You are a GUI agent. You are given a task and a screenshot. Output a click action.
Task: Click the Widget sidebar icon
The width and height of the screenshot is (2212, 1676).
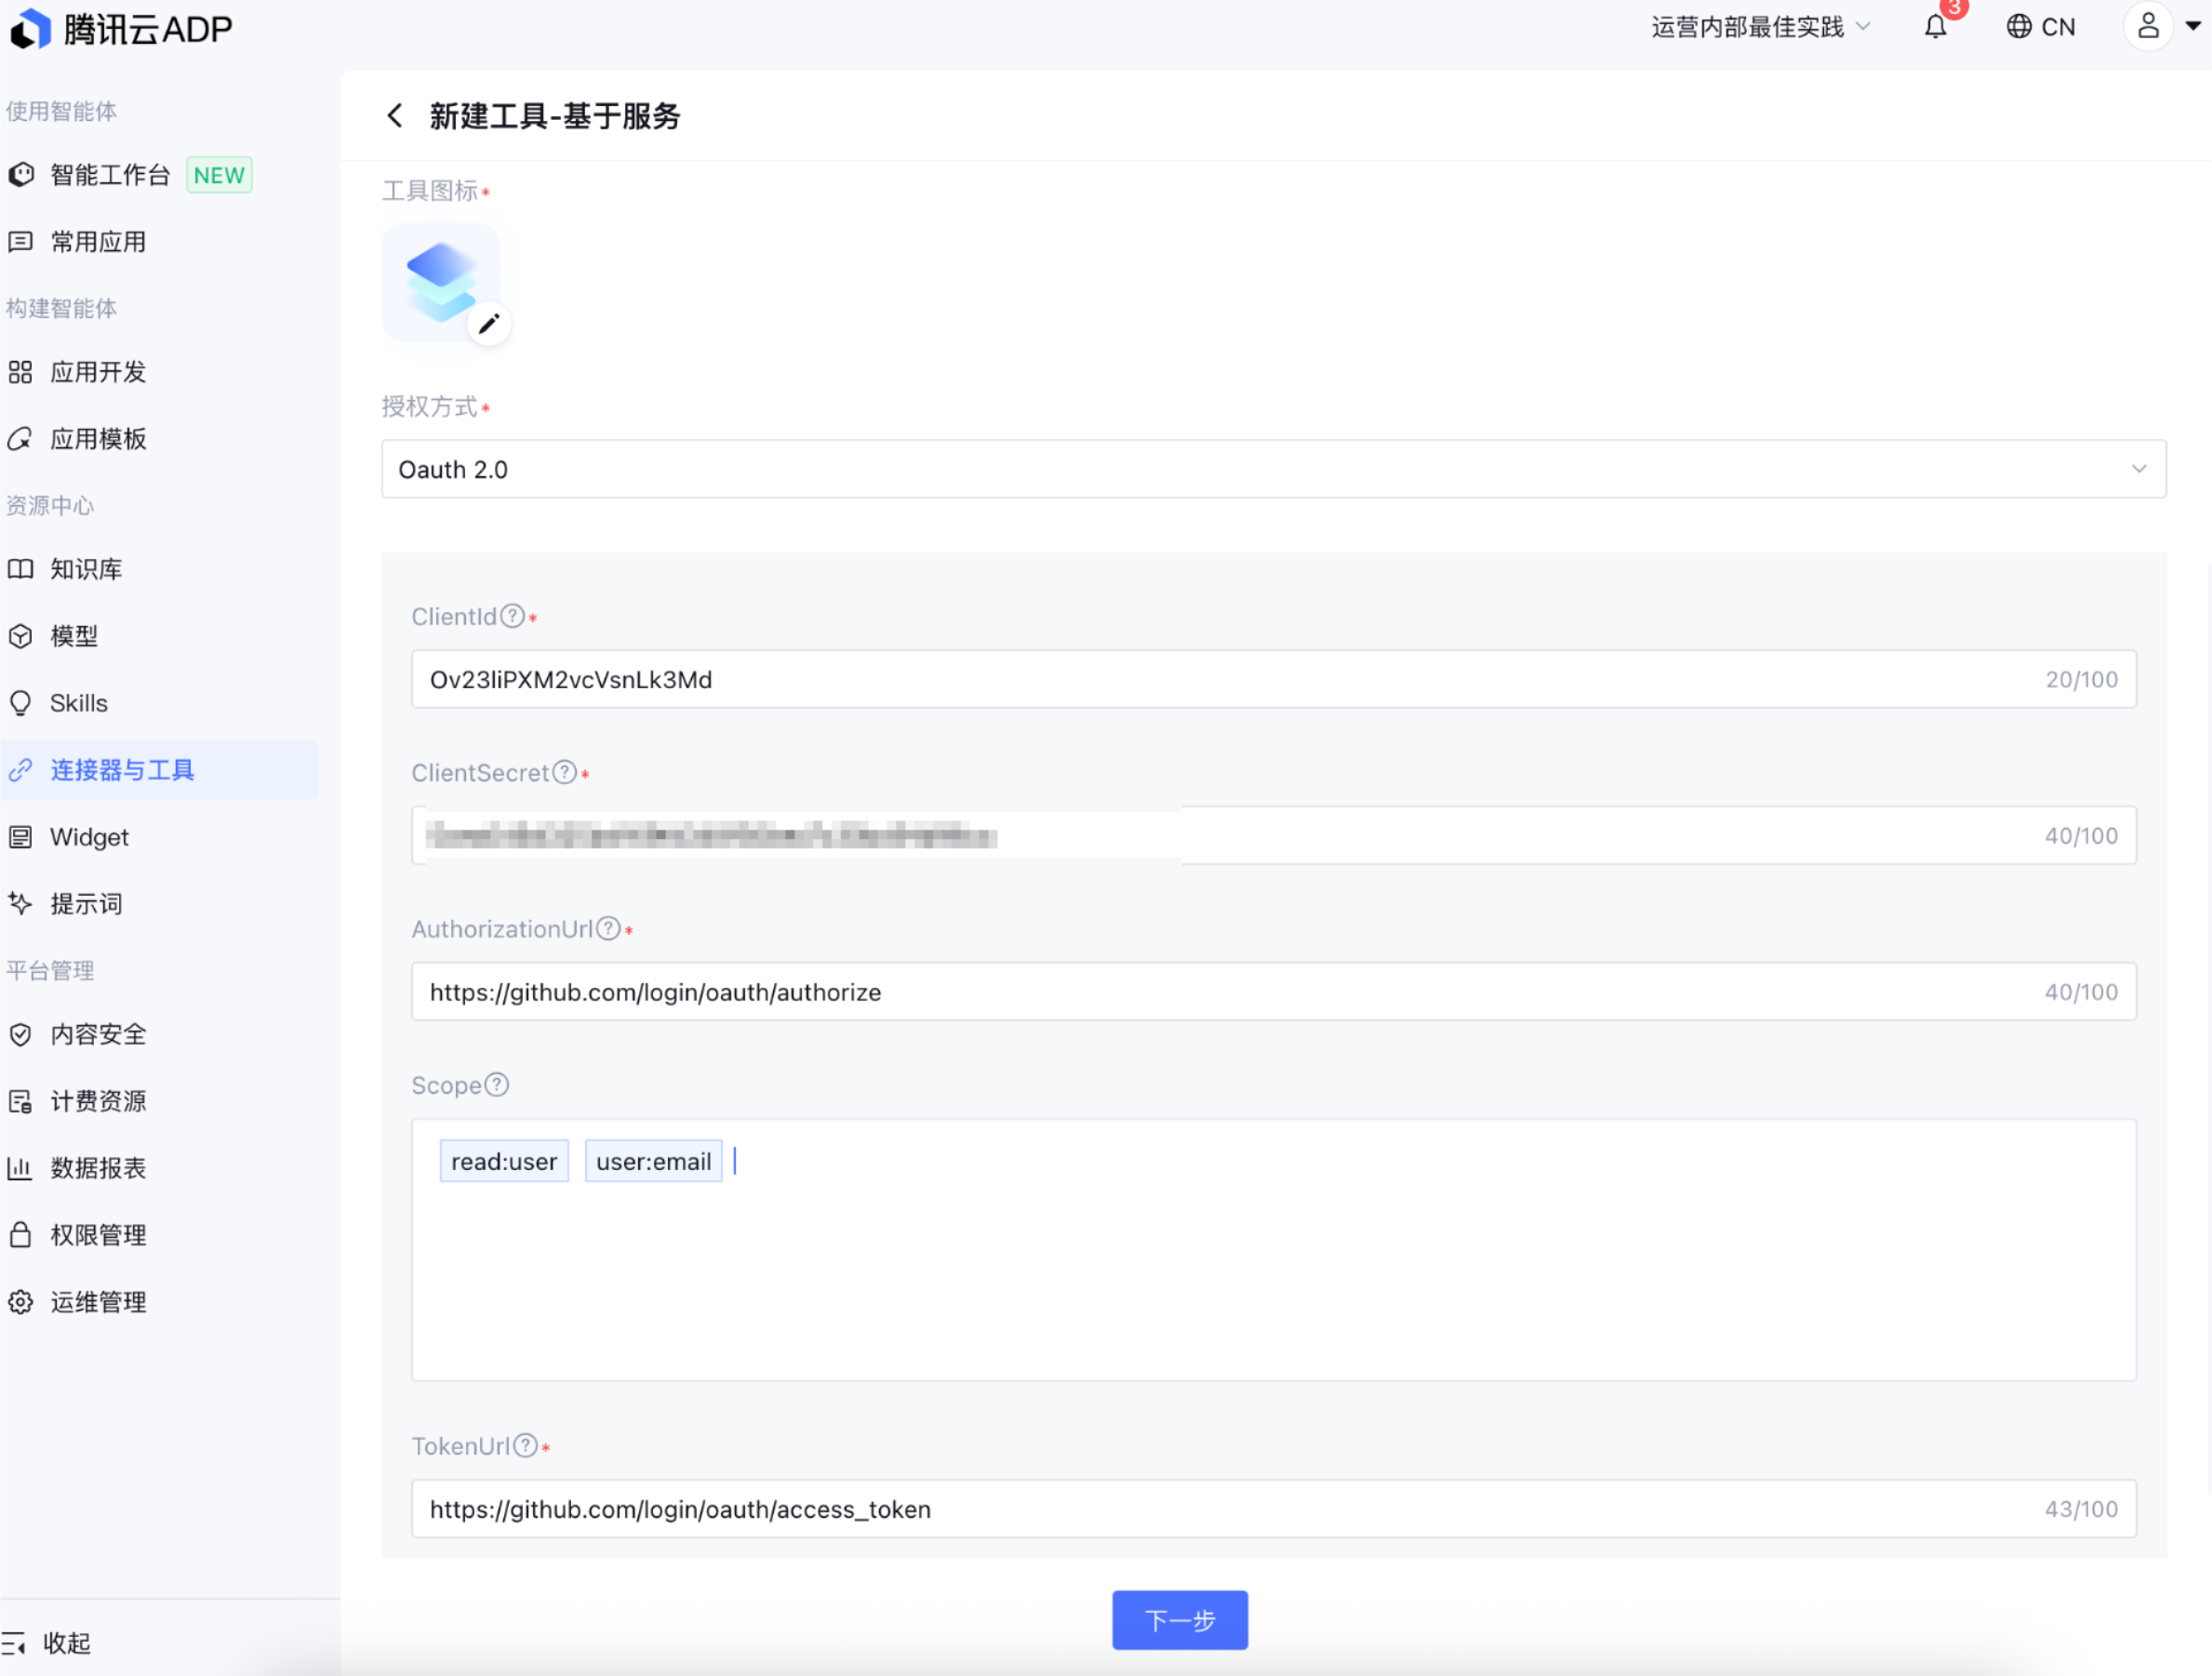[21, 837]
